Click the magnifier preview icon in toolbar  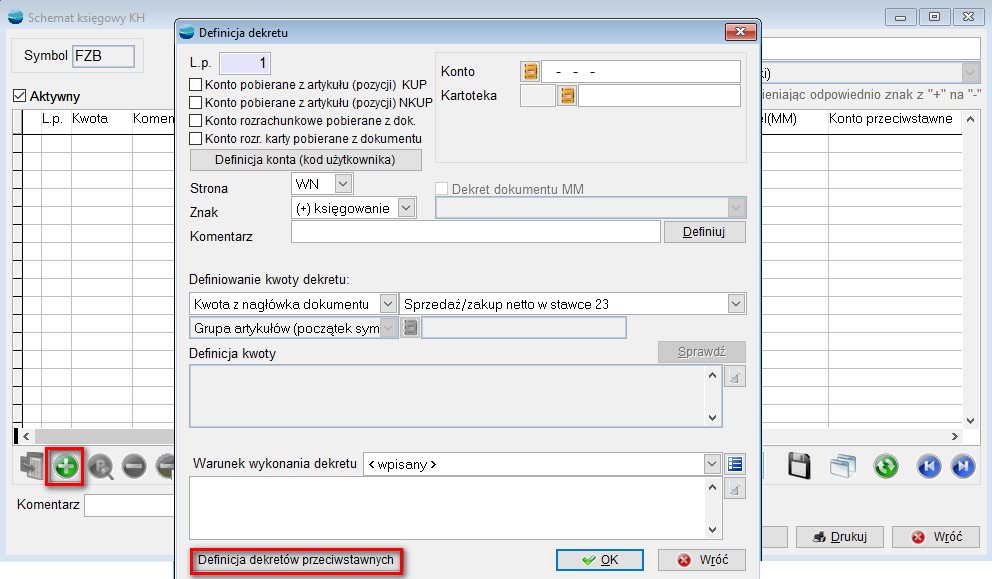point(100,467)
